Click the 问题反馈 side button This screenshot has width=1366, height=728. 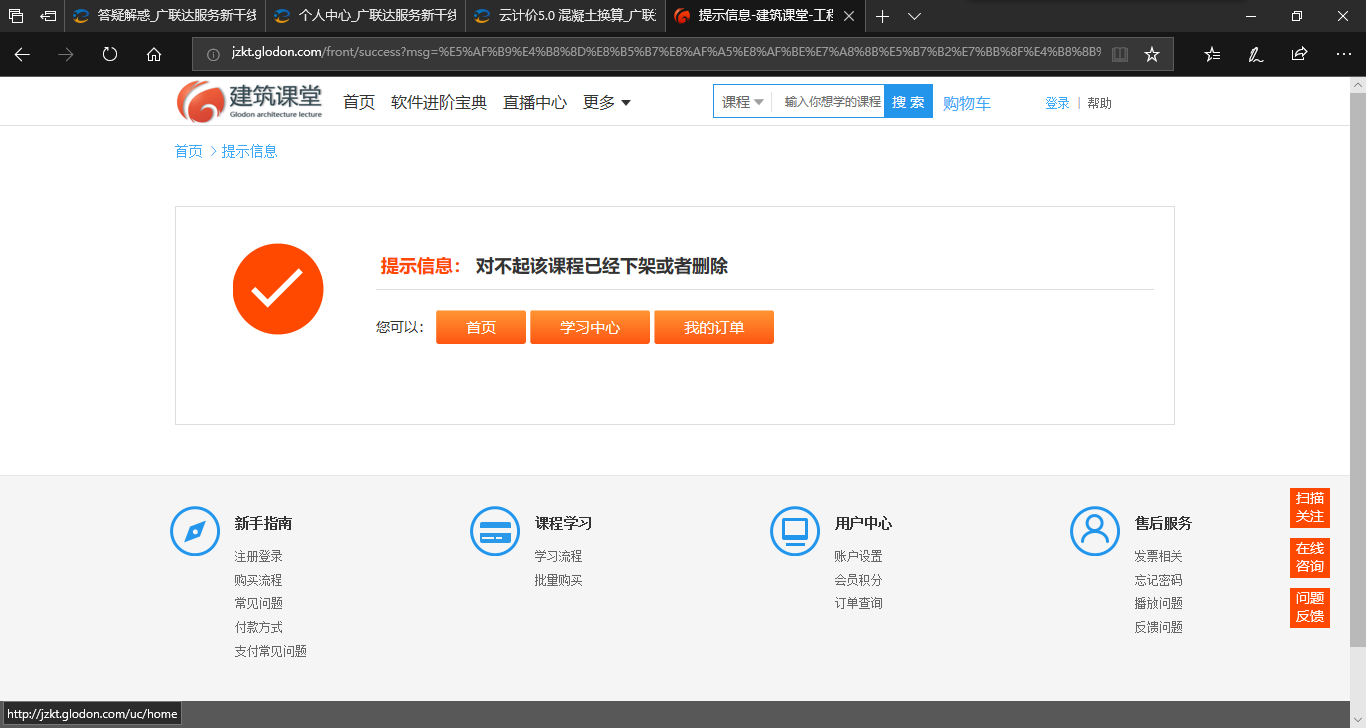[1310, 607]
